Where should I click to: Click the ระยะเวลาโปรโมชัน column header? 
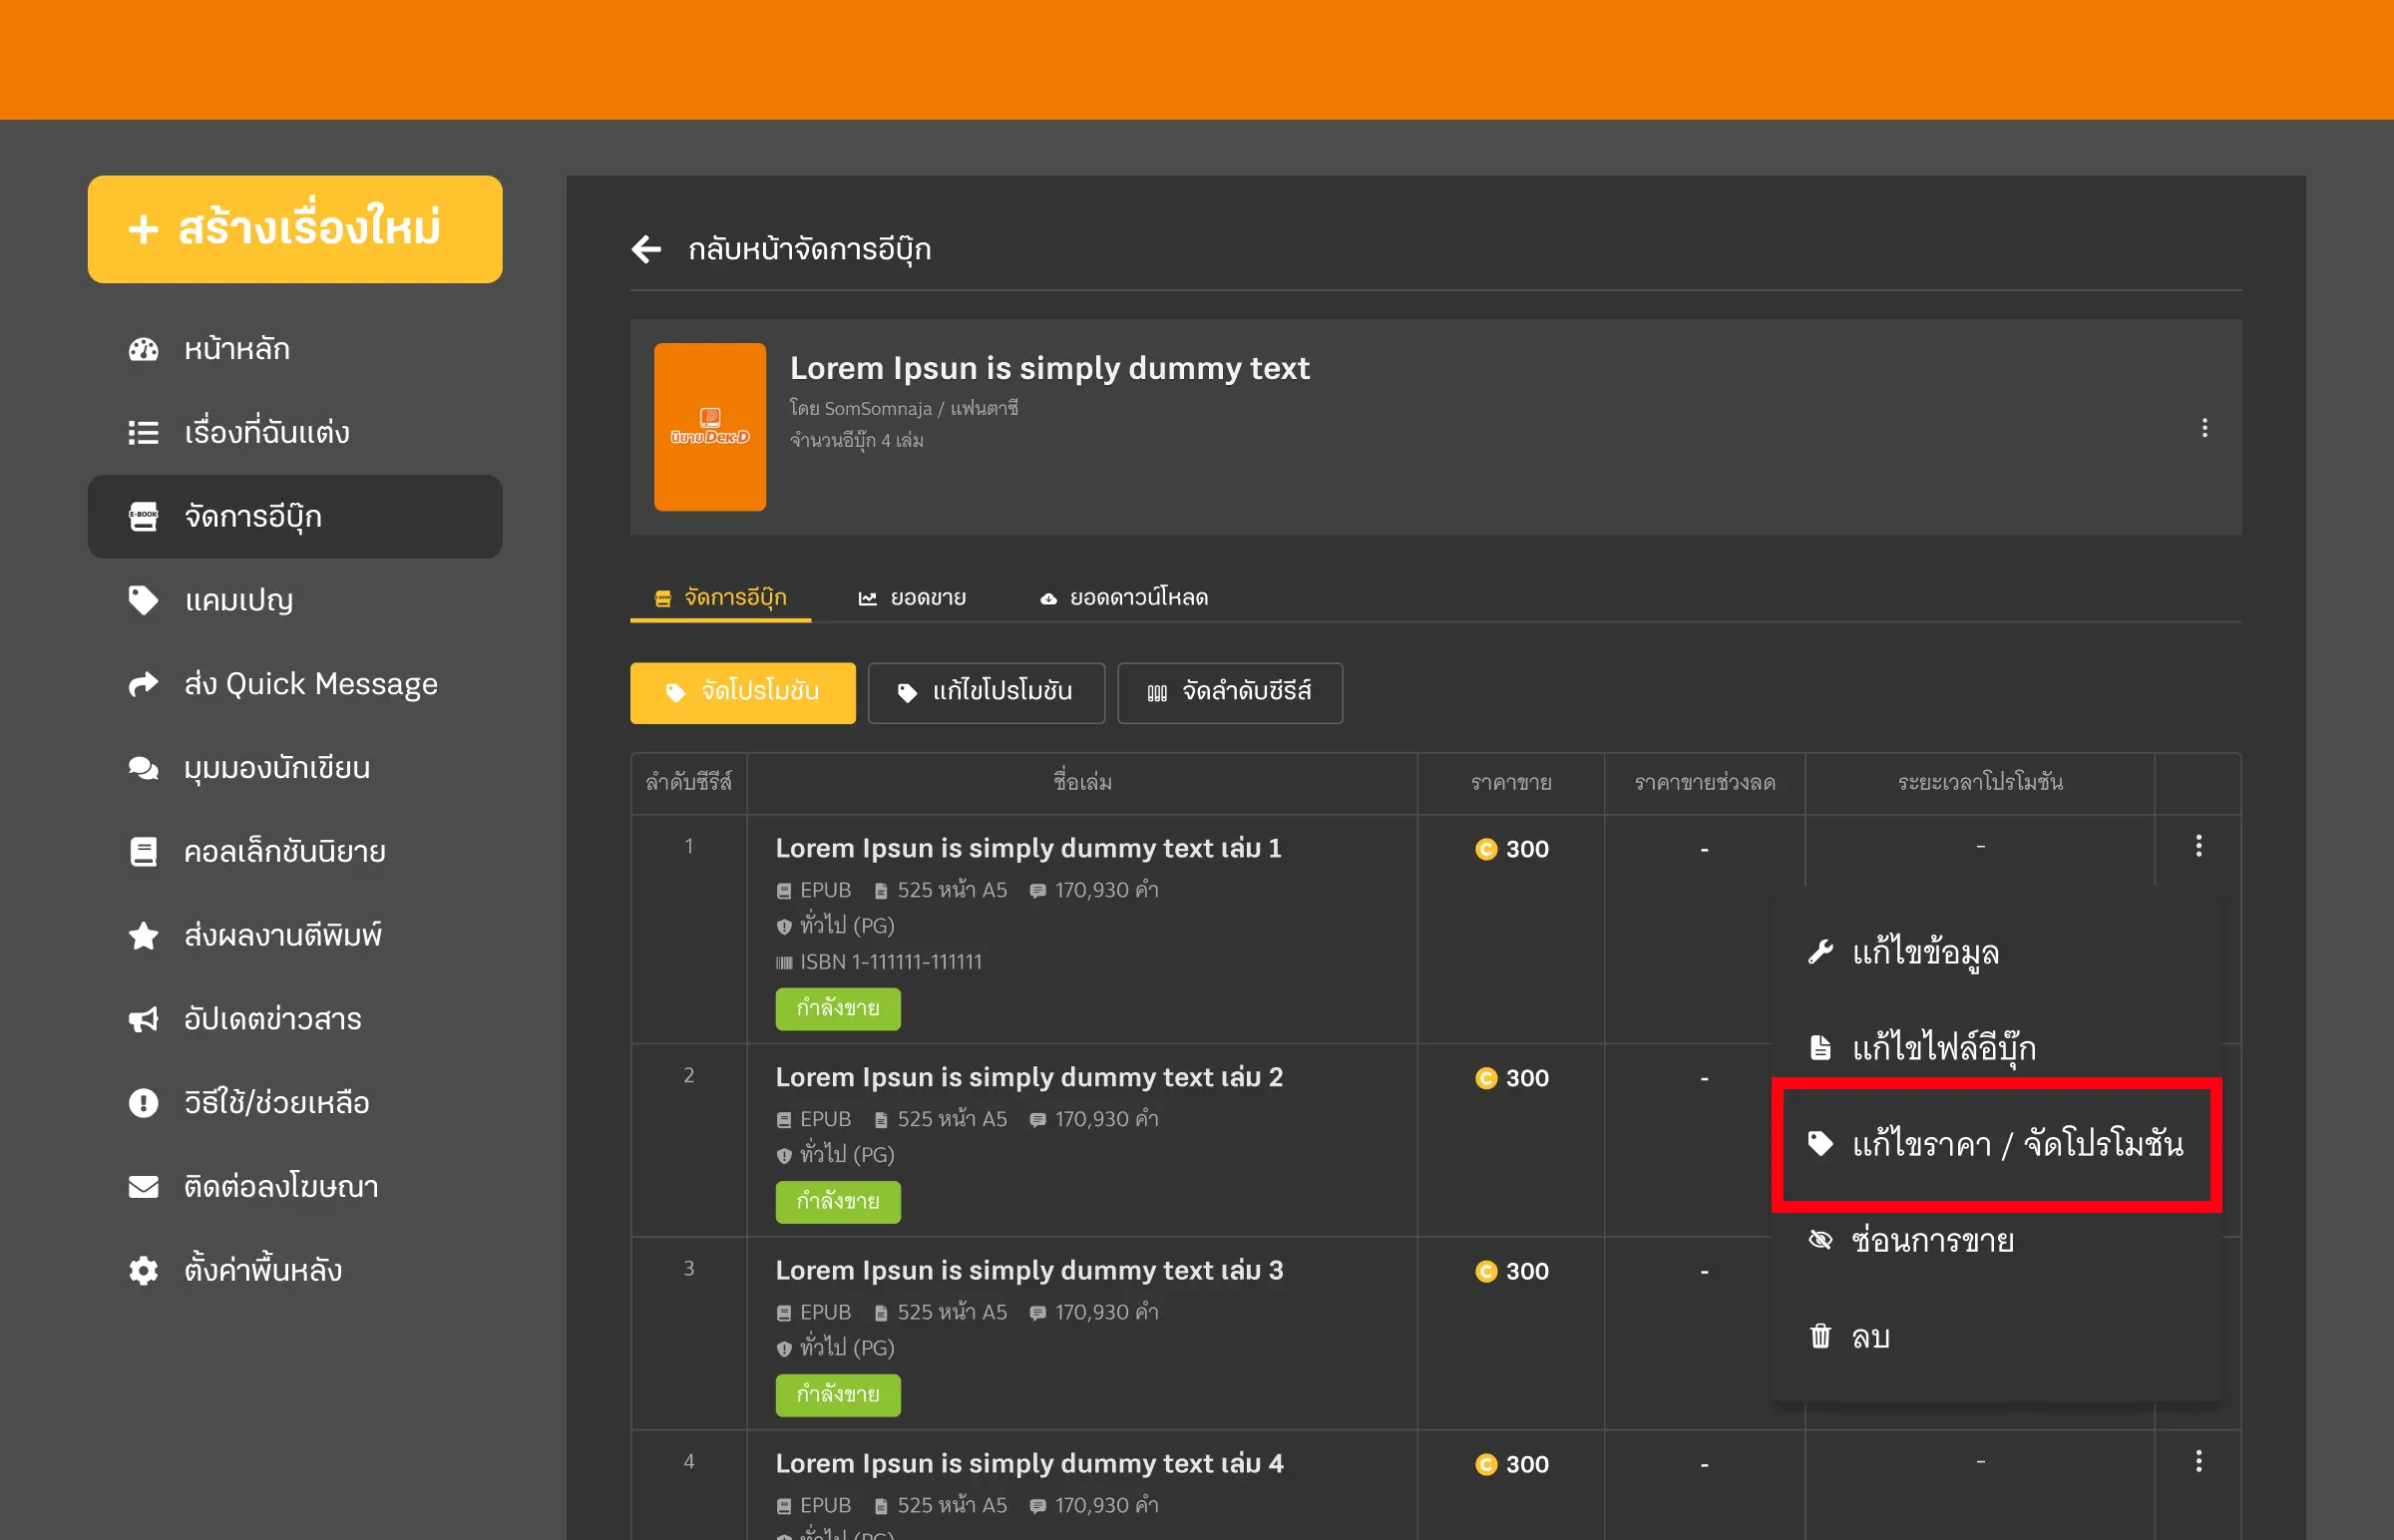1980,782
